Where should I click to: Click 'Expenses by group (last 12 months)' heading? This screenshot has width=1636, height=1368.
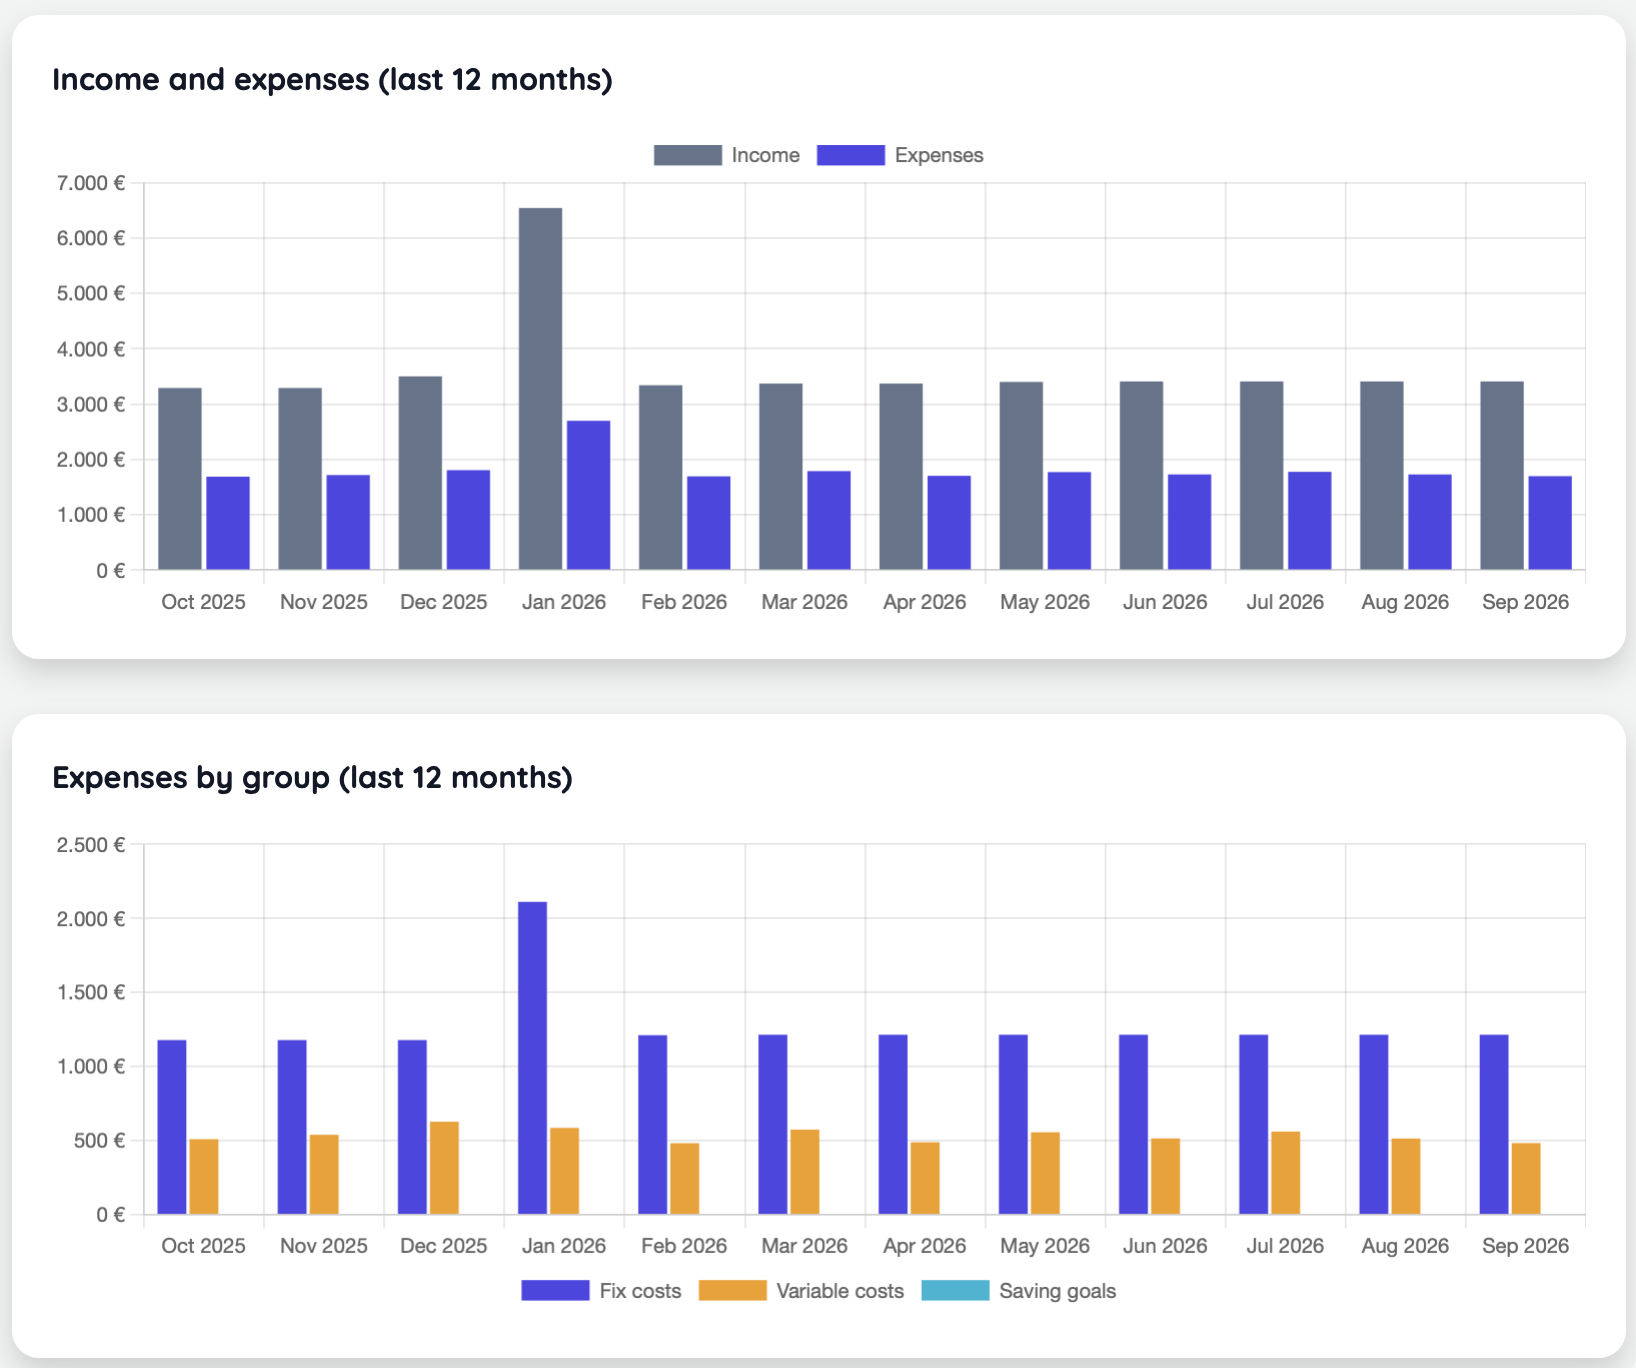point(312,777)
